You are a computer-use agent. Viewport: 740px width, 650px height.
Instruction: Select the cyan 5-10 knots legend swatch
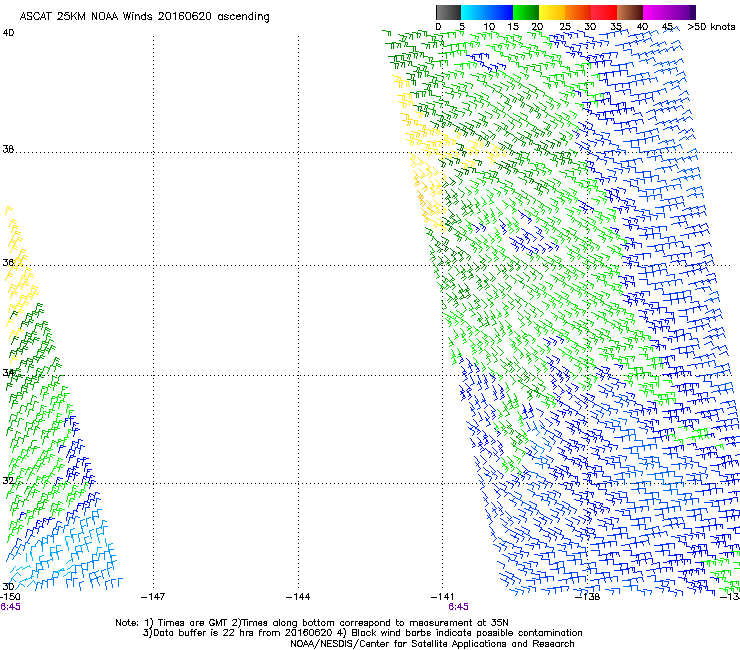click(x=474, y=12)
